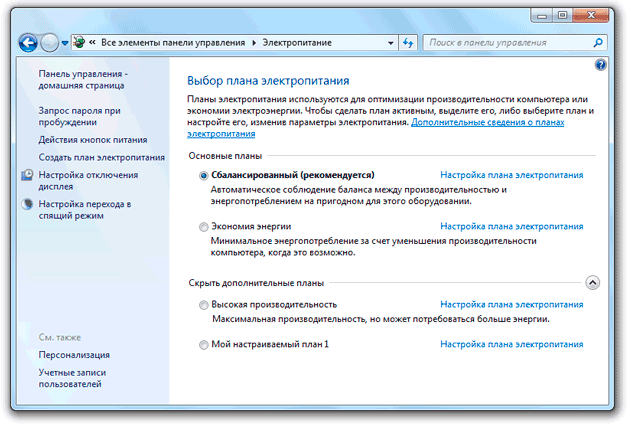Open the recent pages dropdown arrow

[64, 43]
